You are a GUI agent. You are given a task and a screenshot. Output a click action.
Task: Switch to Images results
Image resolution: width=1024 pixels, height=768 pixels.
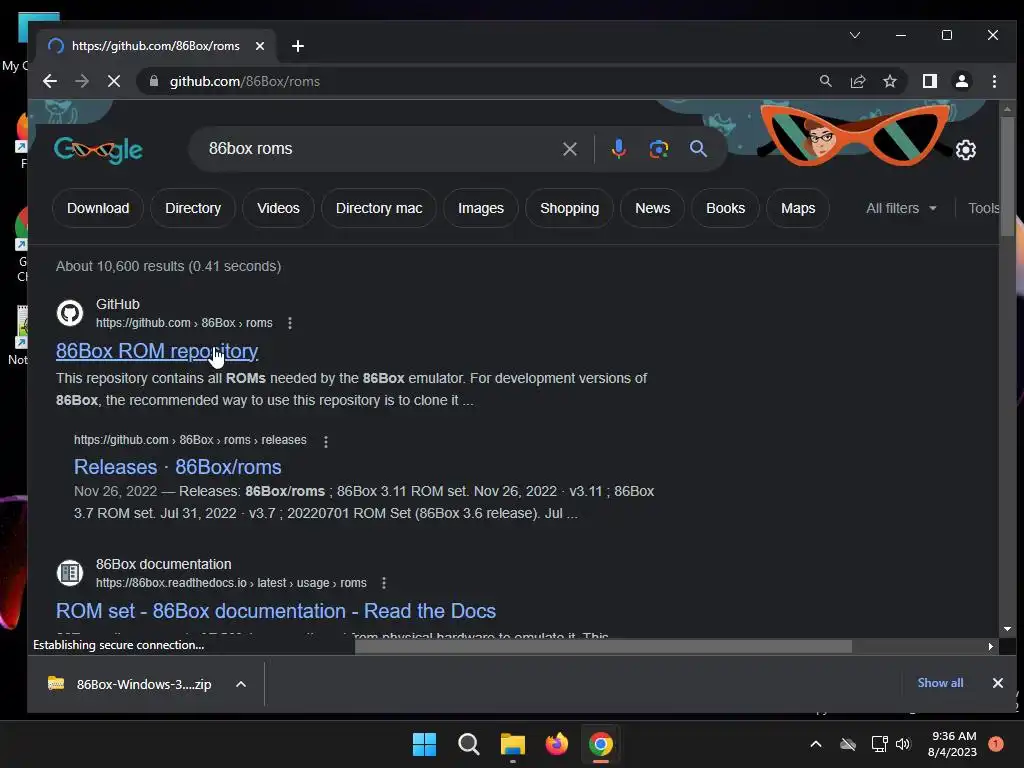(481, 208)
